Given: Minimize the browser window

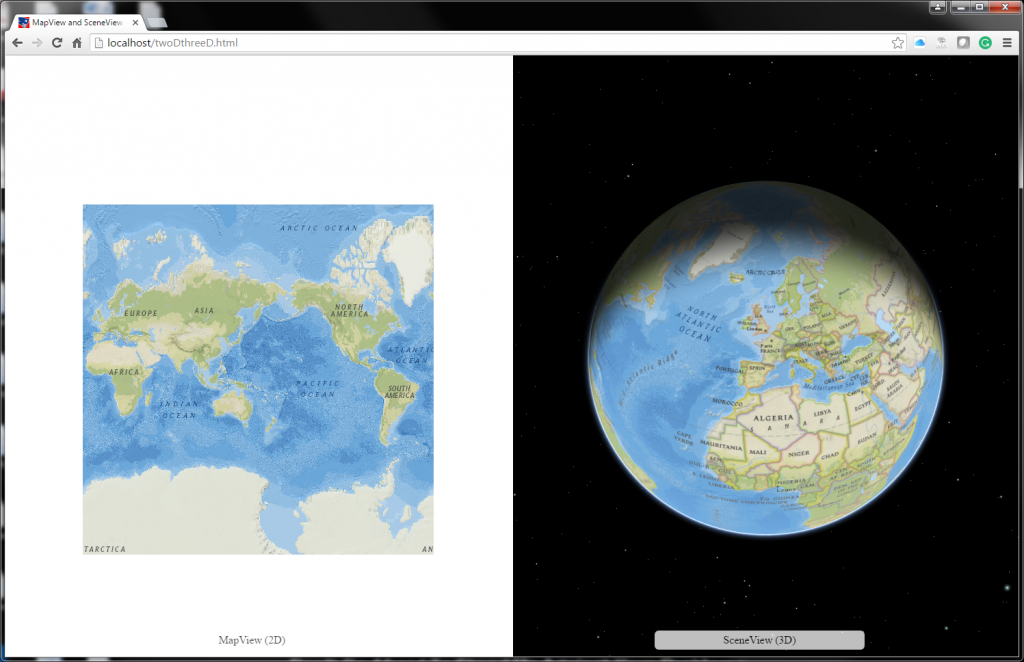Looking at the screenshot, I should click(x=960, y=7).
